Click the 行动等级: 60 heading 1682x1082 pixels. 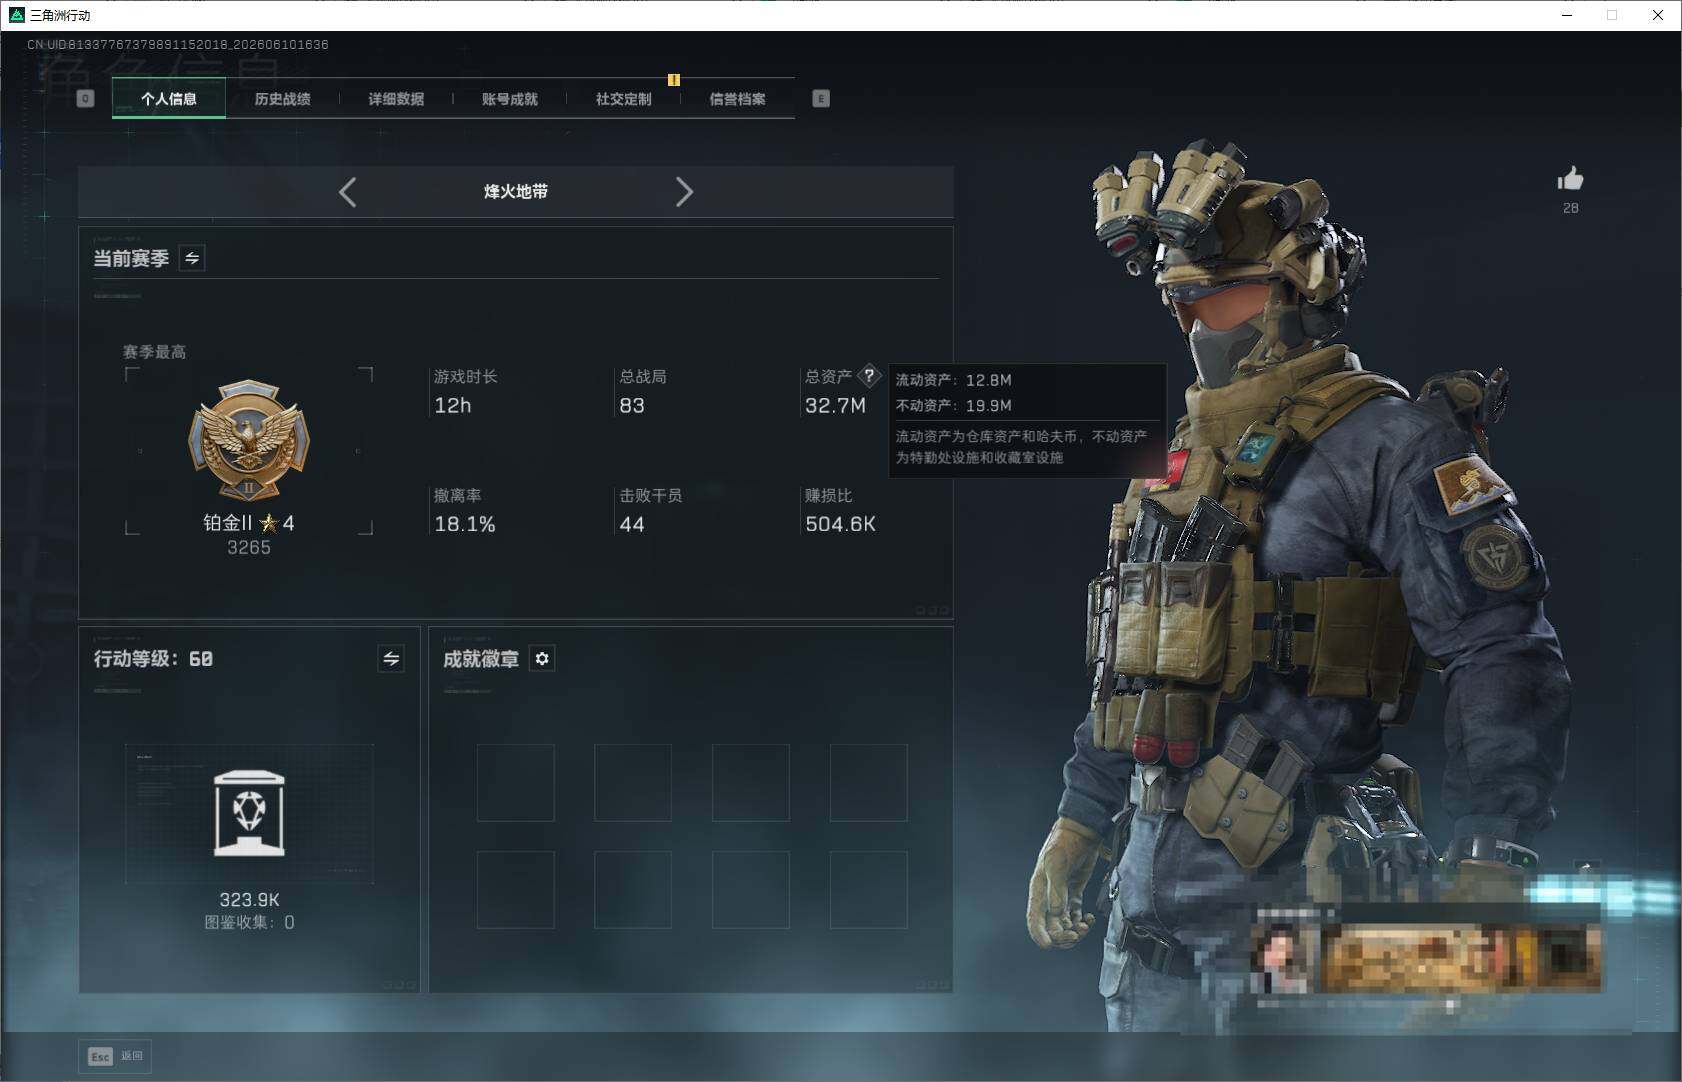pos(153,658)
